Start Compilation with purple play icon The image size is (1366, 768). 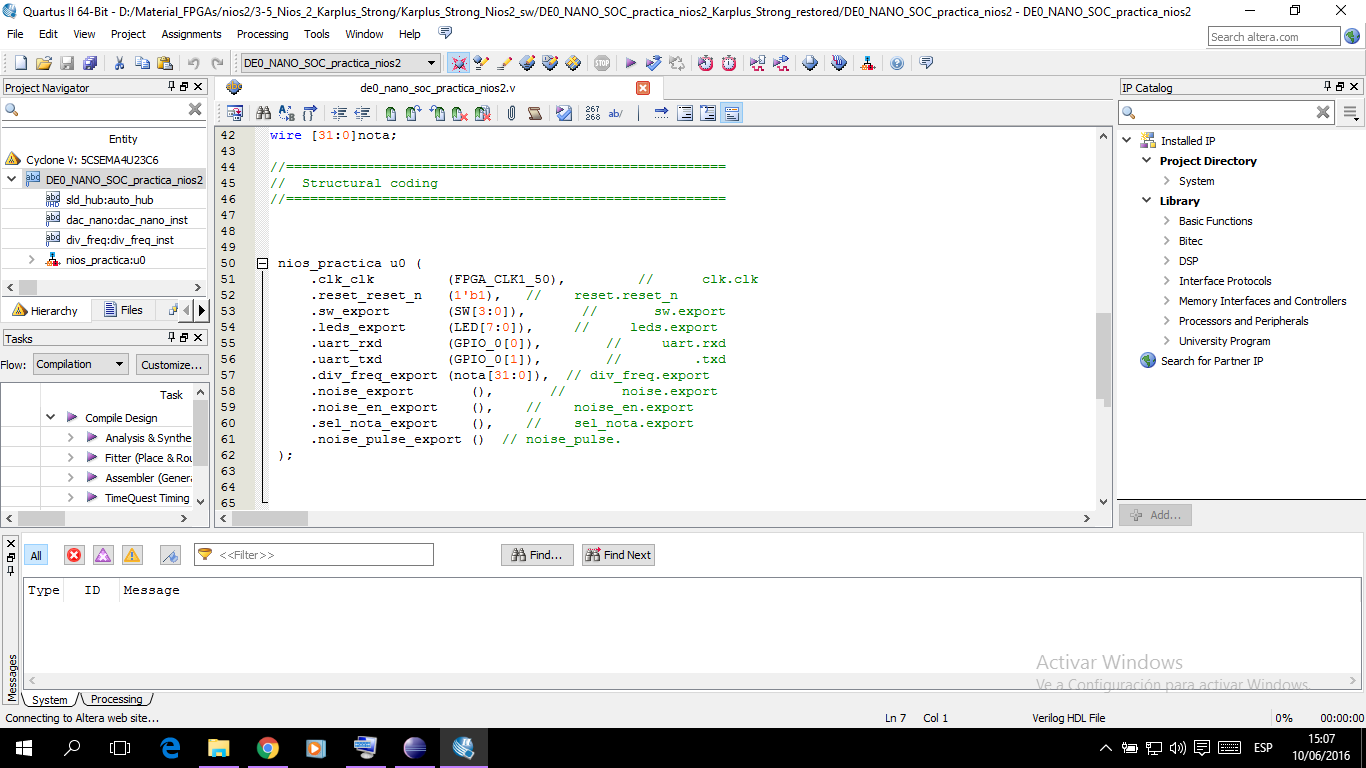(631, 63)
